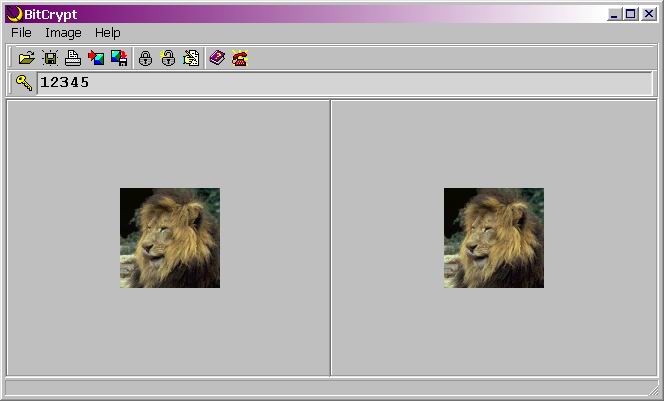
Task: Click the save image icon with floppy
Action: [119, 58]
